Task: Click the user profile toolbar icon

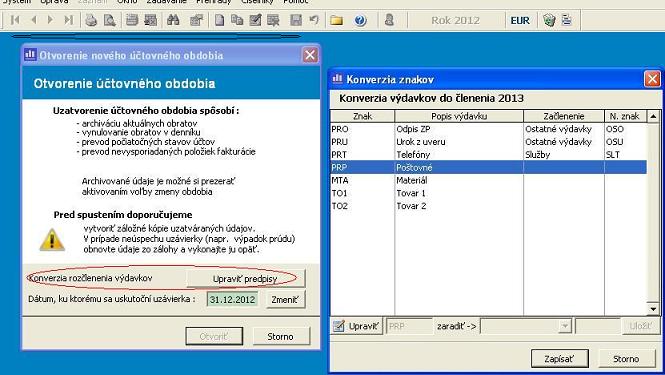Action: pos(389,20)
